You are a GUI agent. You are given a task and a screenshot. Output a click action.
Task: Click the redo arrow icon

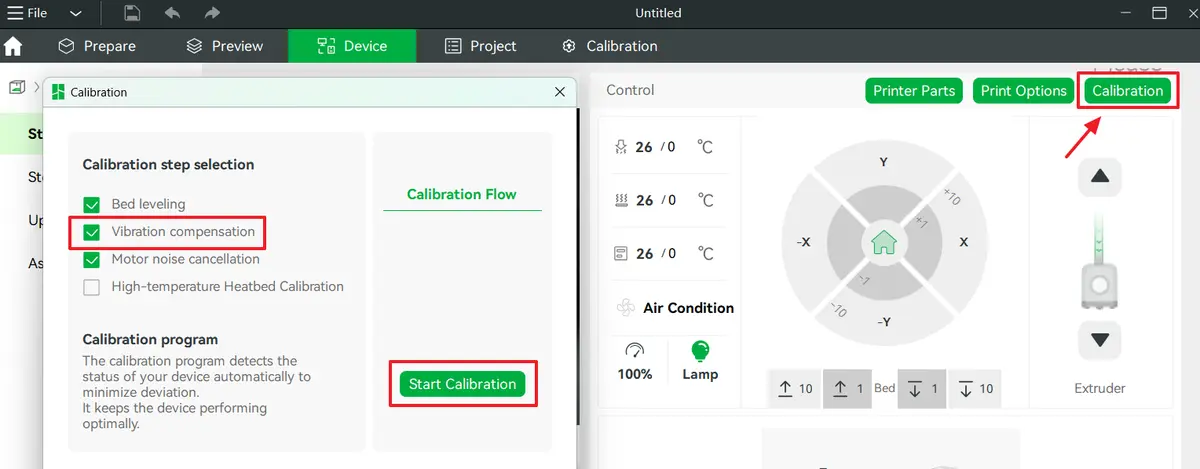211,13
